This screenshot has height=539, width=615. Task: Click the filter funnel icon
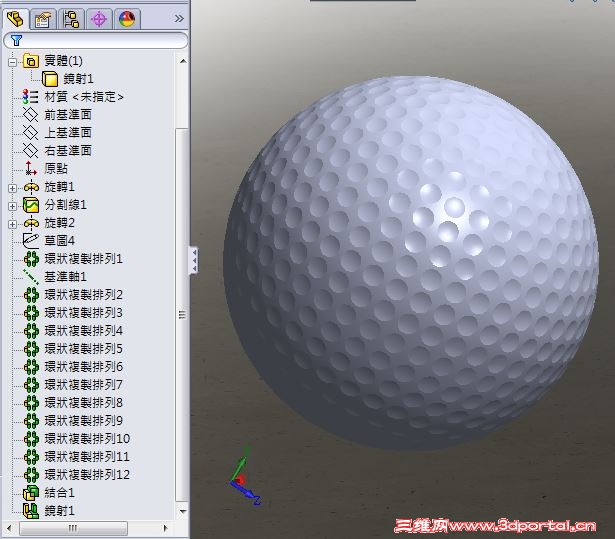click(x=16, y=40)
